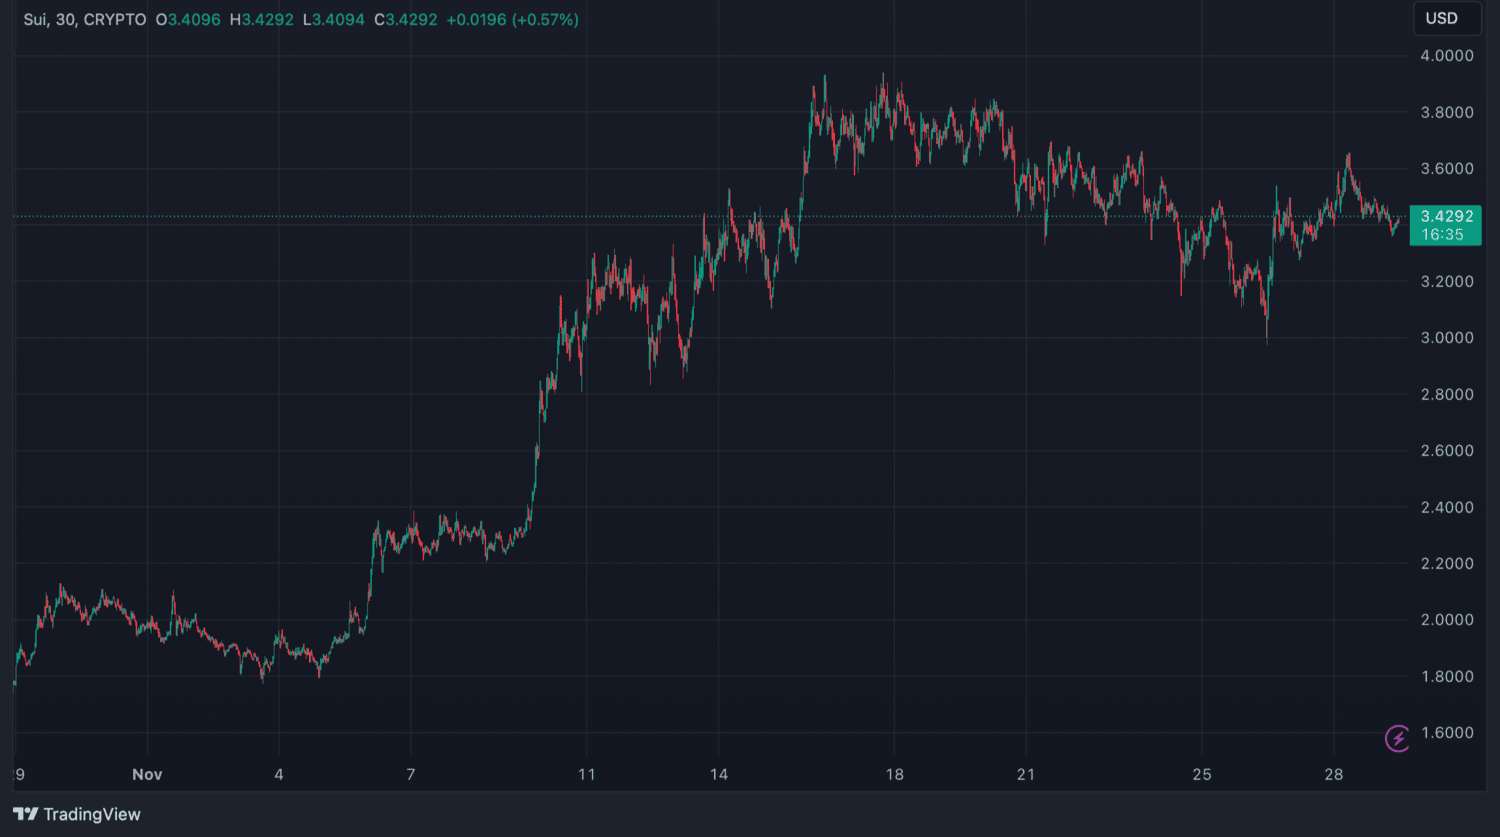1500x837 pixels.
Task: Click the purple lightning bolt icon
Action: (1397, 739)
